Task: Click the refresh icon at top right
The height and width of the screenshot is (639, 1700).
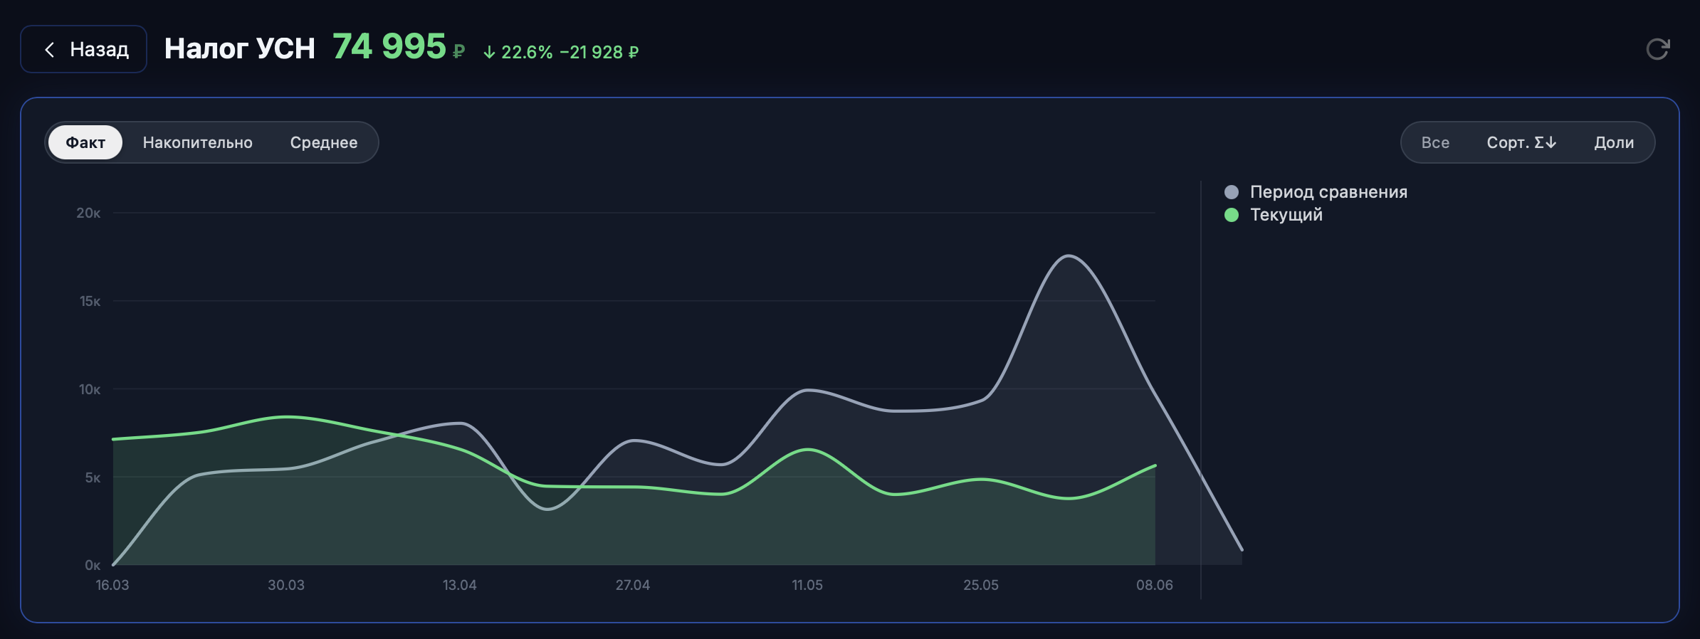Action: pos(1657,49)
